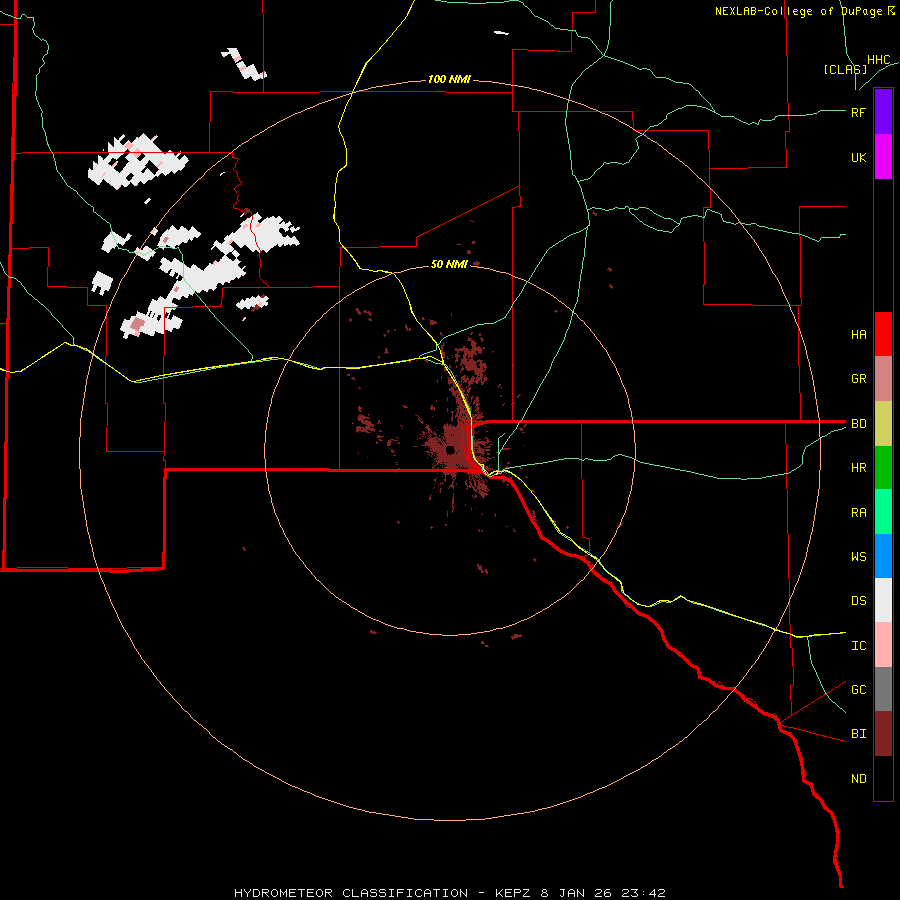Click the 50 NMI range ring label
This screenshot has width=900, height=900.
point(449,264)
